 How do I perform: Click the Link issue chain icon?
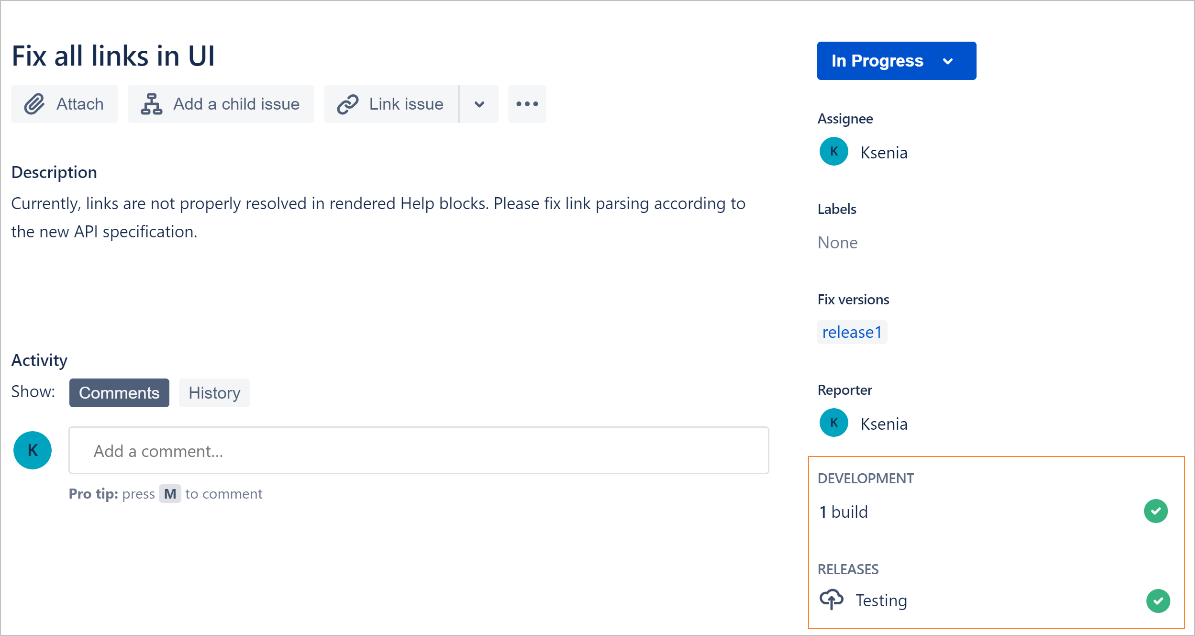[x=348, y=103]
